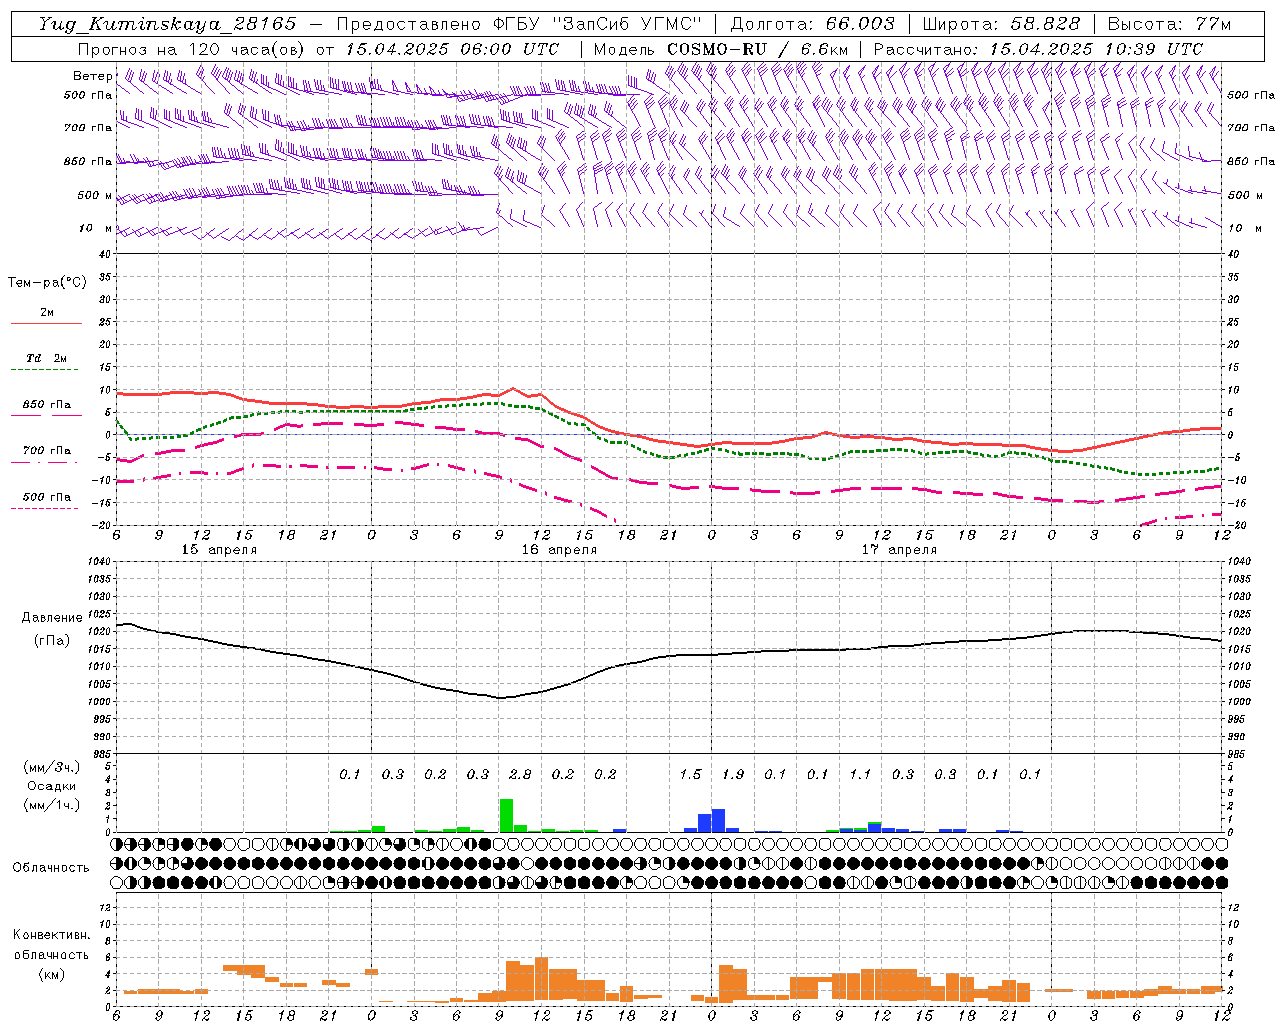The image size is (1280, 1024).
Task: Click the tallest green precipitation bar
Action: click(x=506, y=815)
